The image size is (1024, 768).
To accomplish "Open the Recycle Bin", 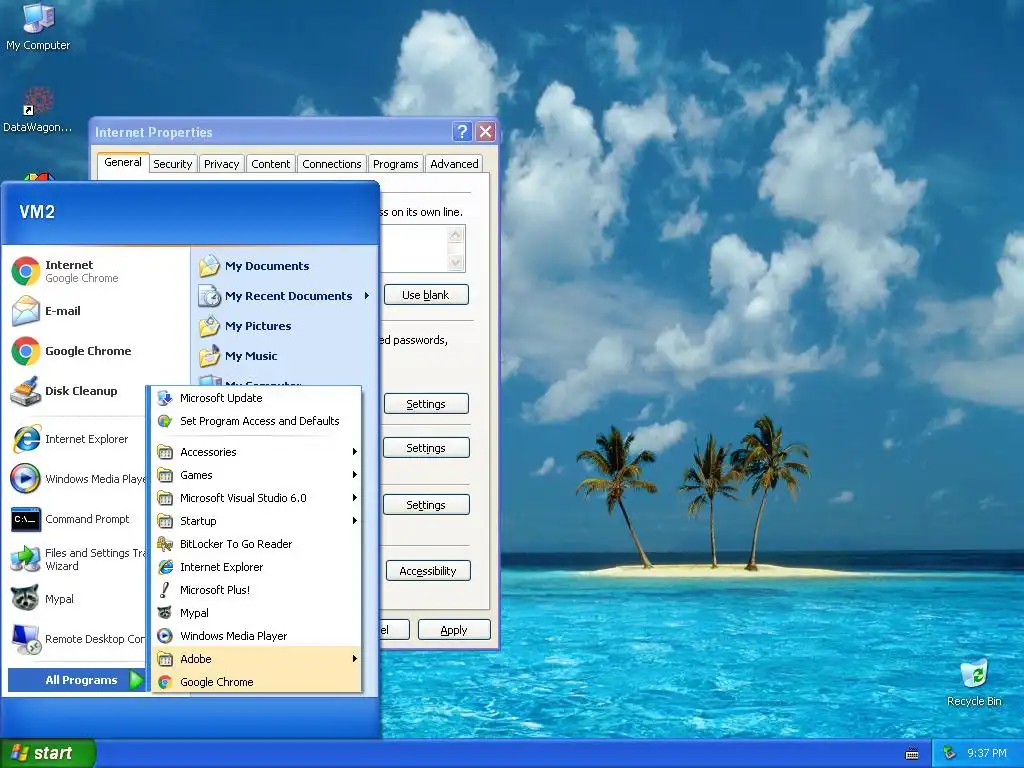I will coord(974,682).
